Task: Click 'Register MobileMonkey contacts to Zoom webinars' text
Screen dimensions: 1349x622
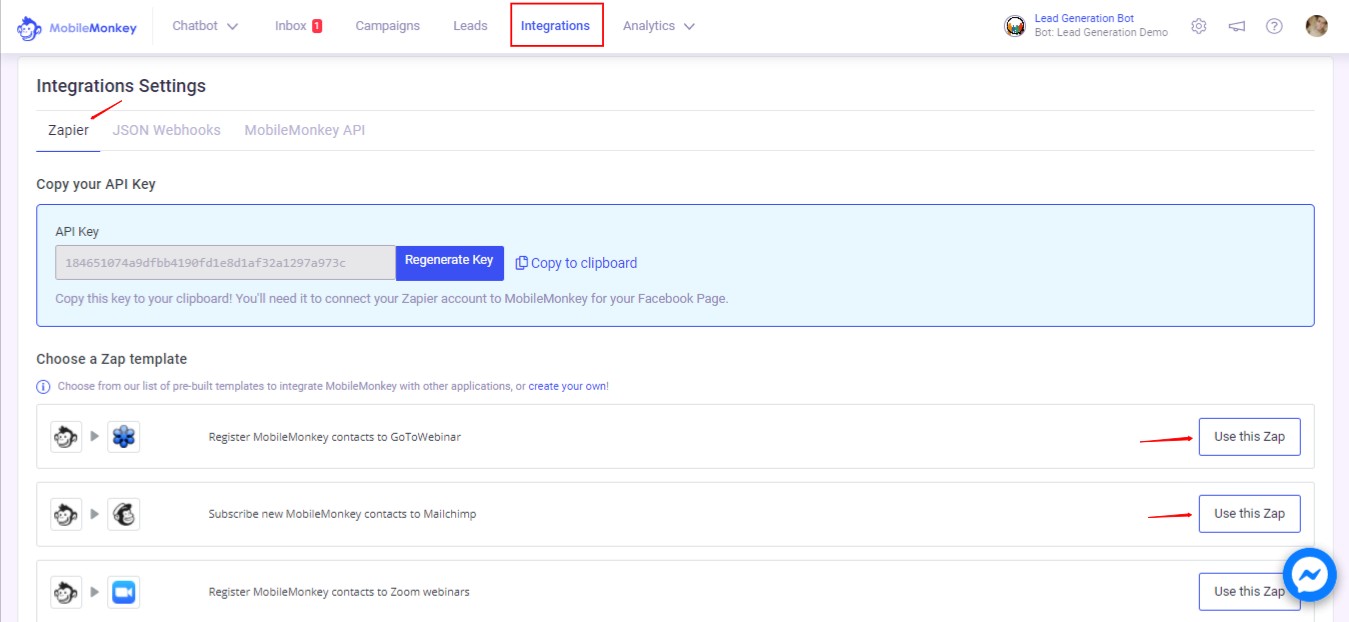Action: pyautogui.click(x=339, y=592)
